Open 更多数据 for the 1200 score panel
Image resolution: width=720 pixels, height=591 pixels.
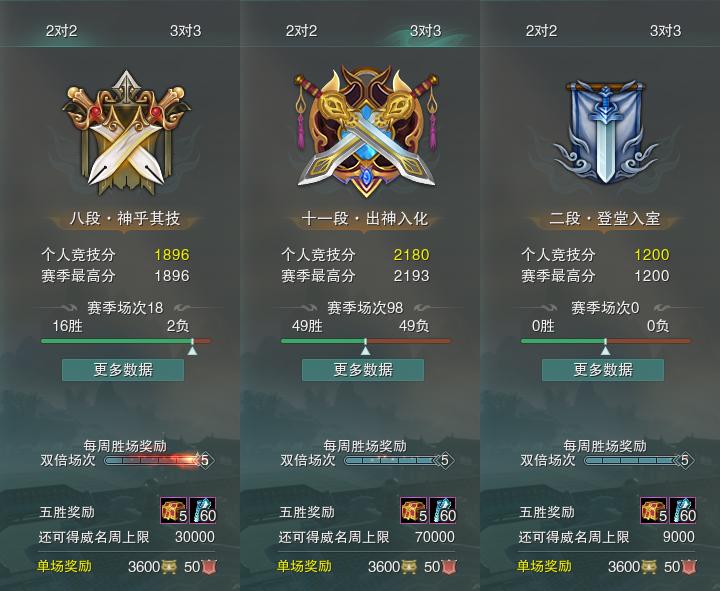pos(603,370)
